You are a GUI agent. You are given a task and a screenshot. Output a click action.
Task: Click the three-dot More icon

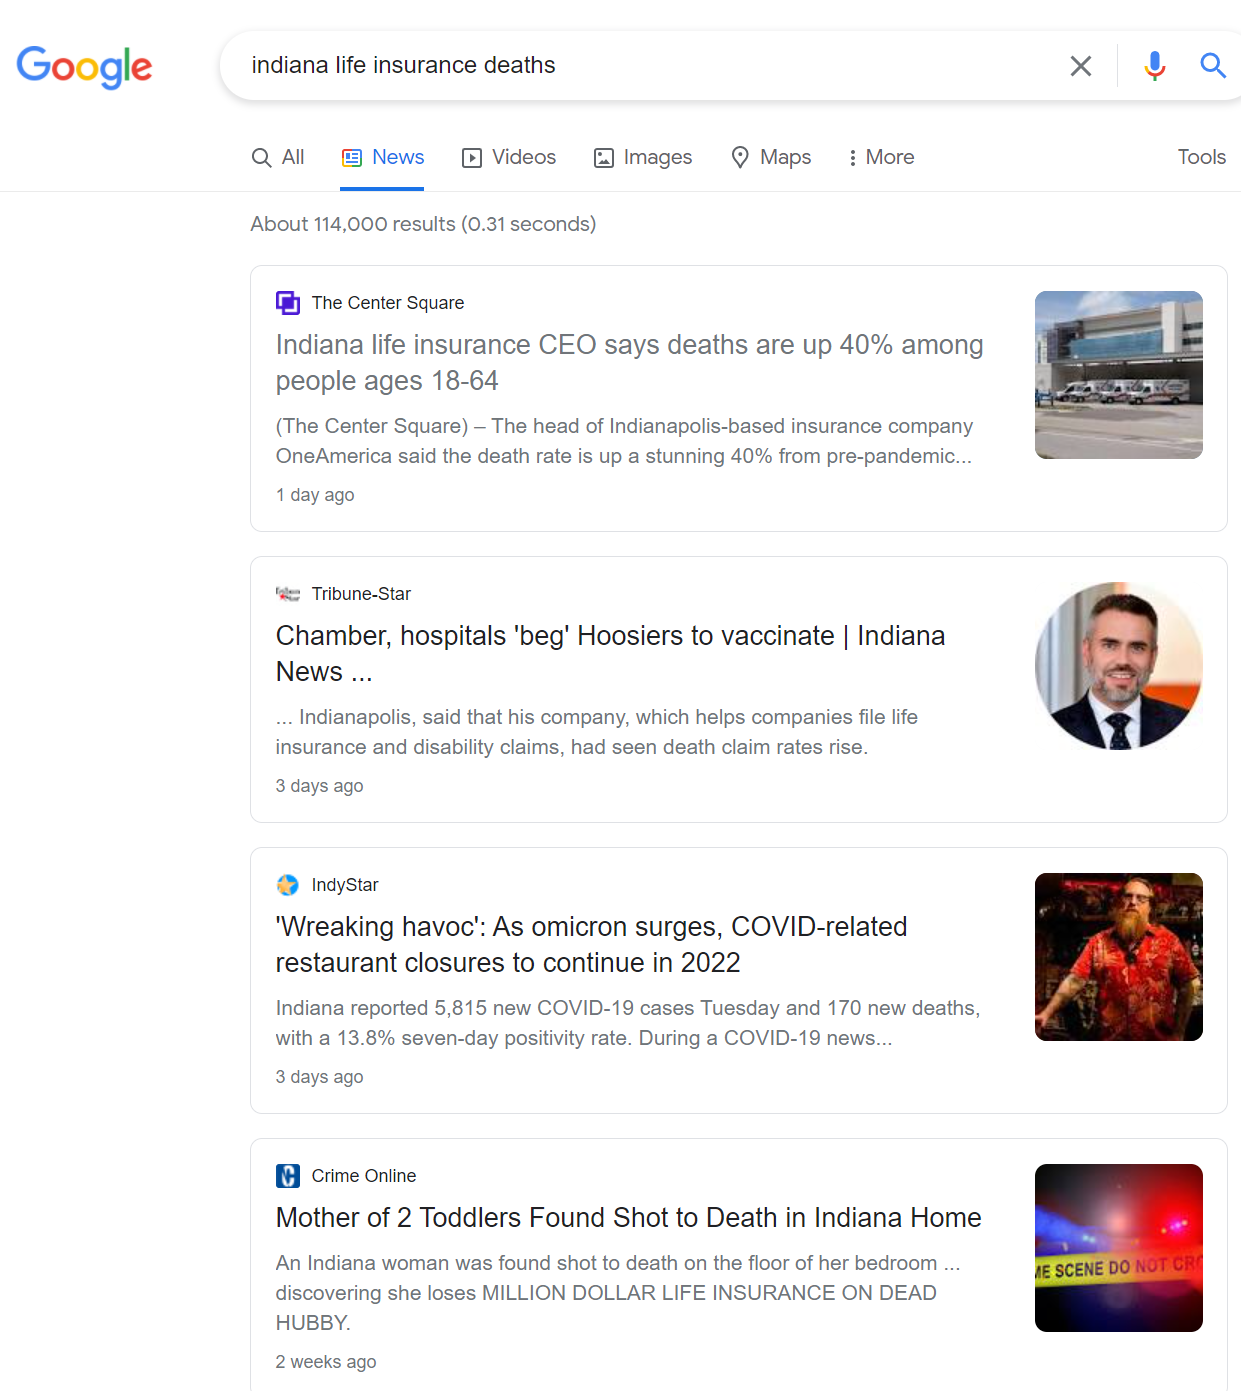pos(852,158)
